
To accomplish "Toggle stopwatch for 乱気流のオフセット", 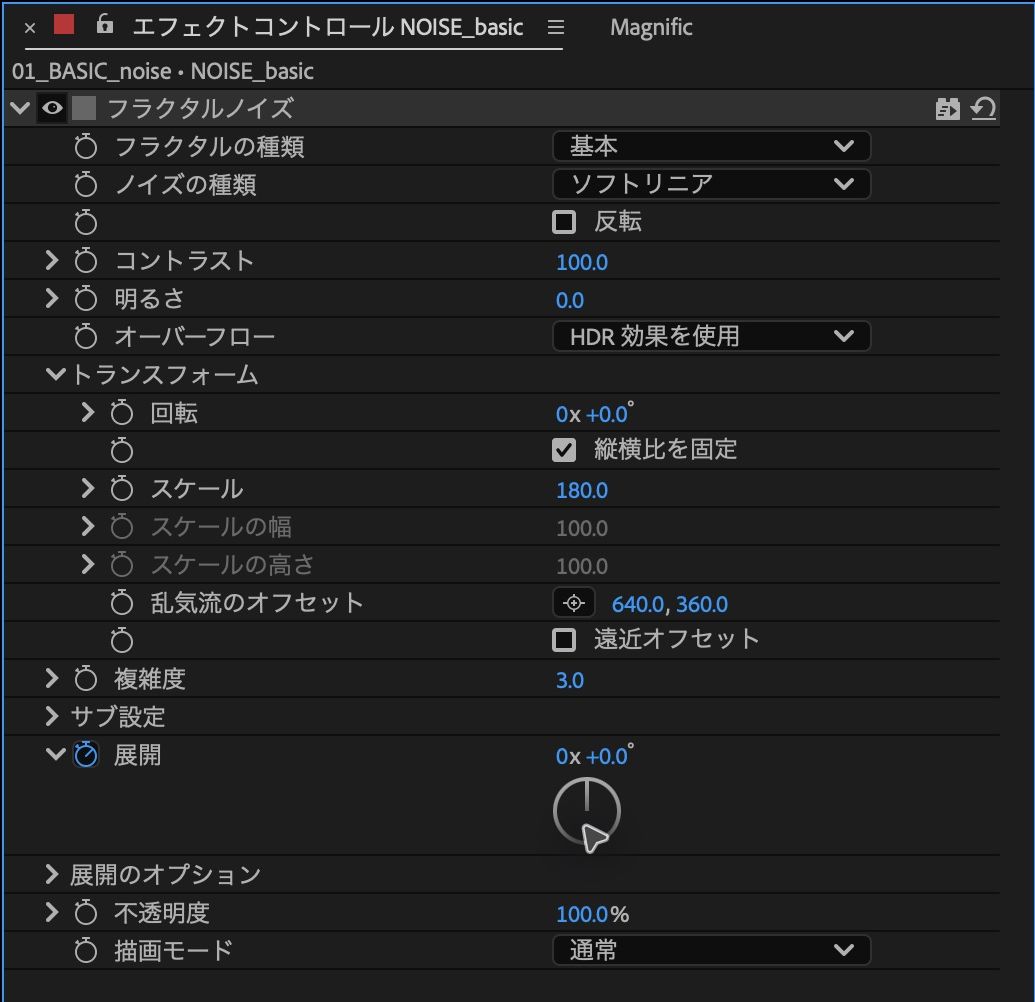I will click(121, 603).
